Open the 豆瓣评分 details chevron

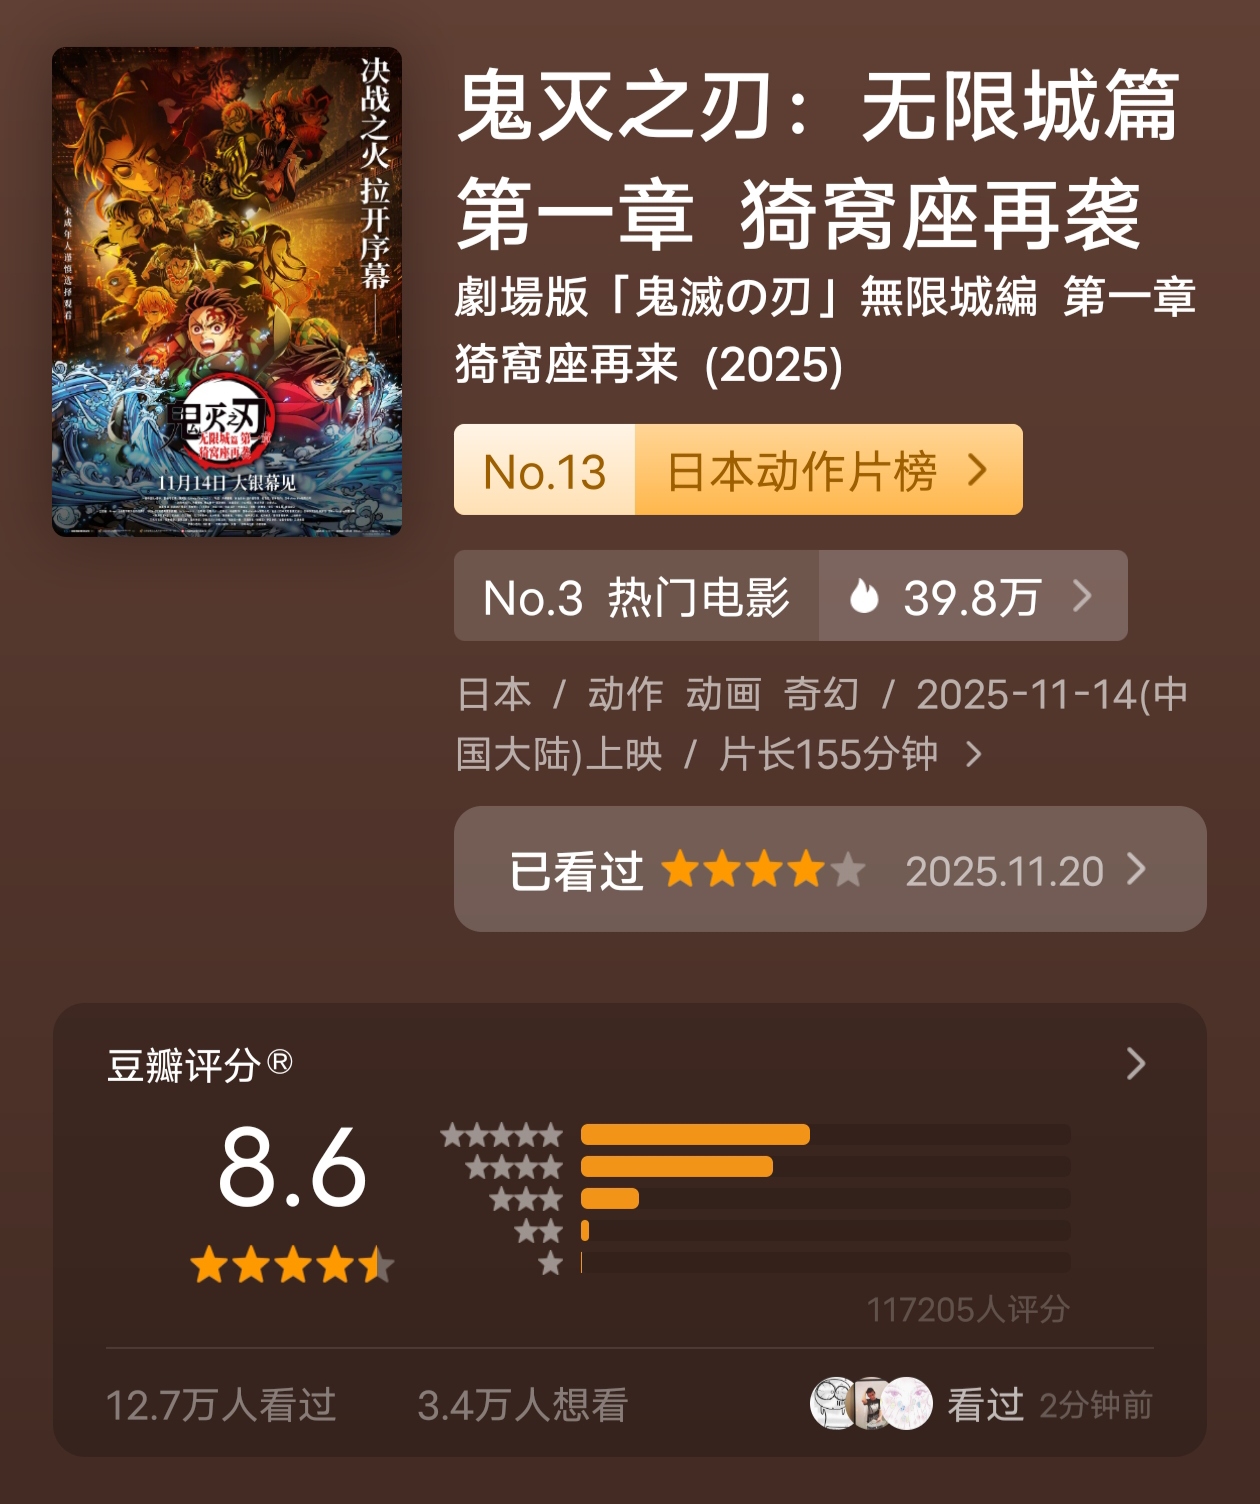pos(1135,1063)
